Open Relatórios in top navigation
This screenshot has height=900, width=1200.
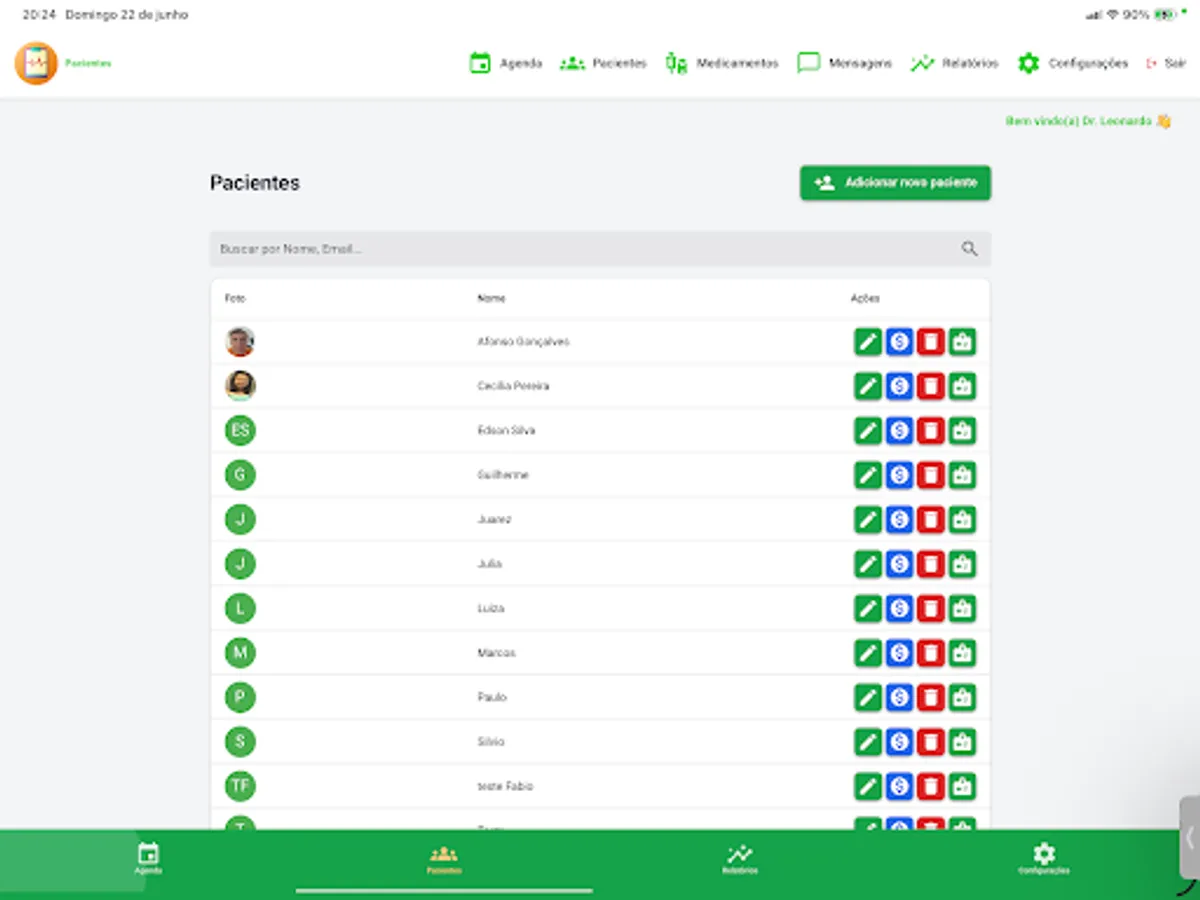click(954, 63)
